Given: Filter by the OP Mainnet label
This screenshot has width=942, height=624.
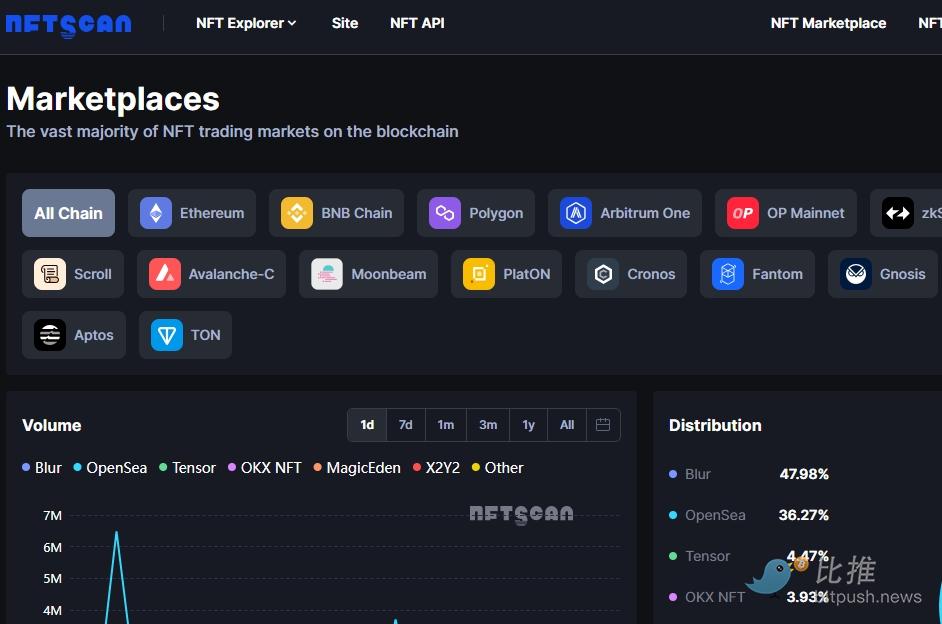Looking at the screenshot, I should [806, 213].
